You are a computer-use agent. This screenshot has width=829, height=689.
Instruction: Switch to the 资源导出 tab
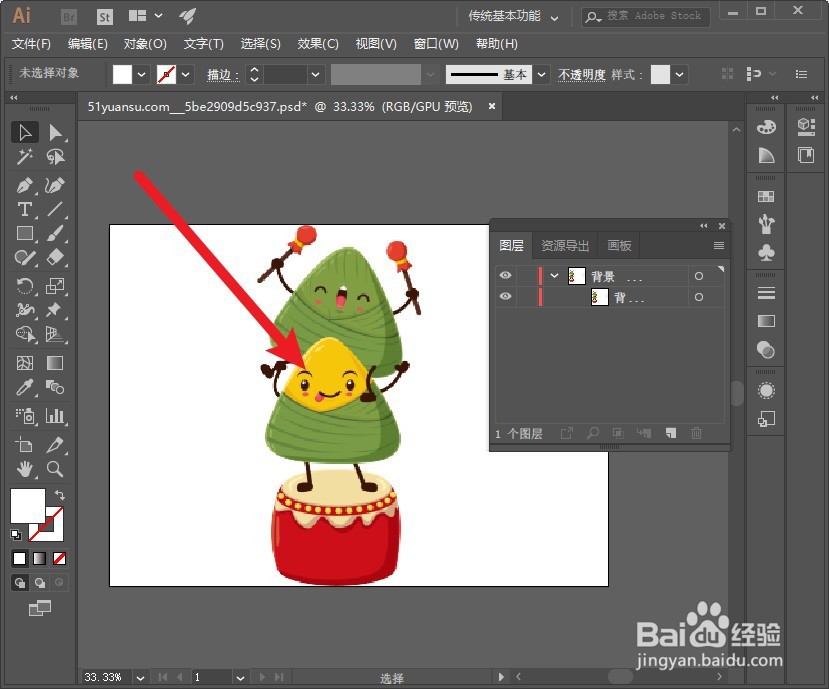(565, 245)
